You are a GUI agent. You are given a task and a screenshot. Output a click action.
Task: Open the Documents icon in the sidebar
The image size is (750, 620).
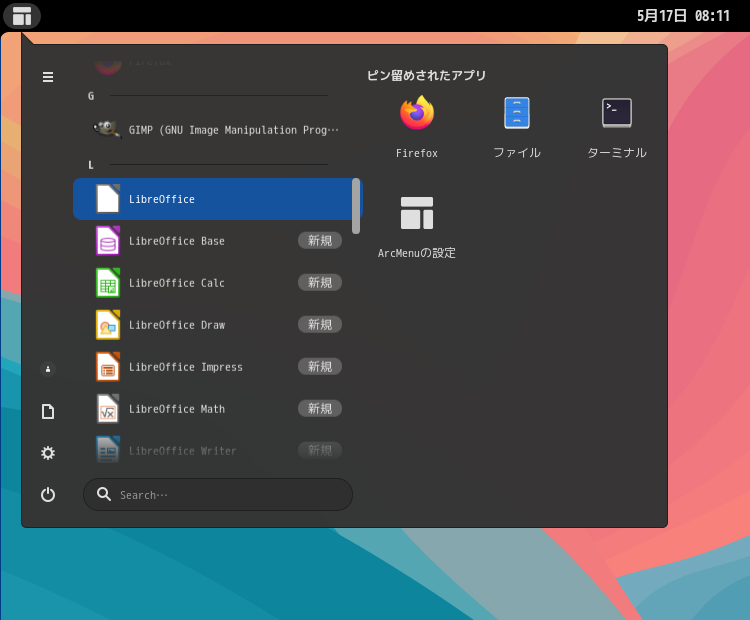click(48, 411)
